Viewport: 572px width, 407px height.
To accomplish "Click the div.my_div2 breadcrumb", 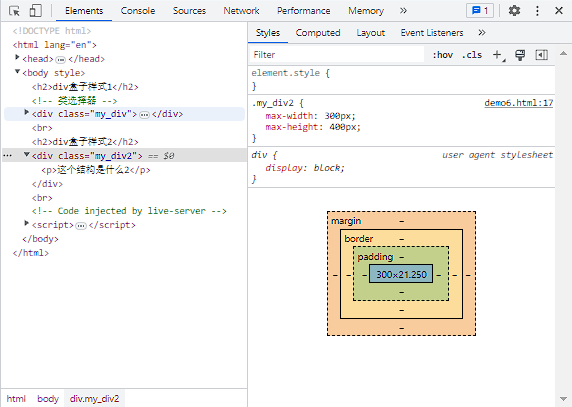I will coord(94,399).
